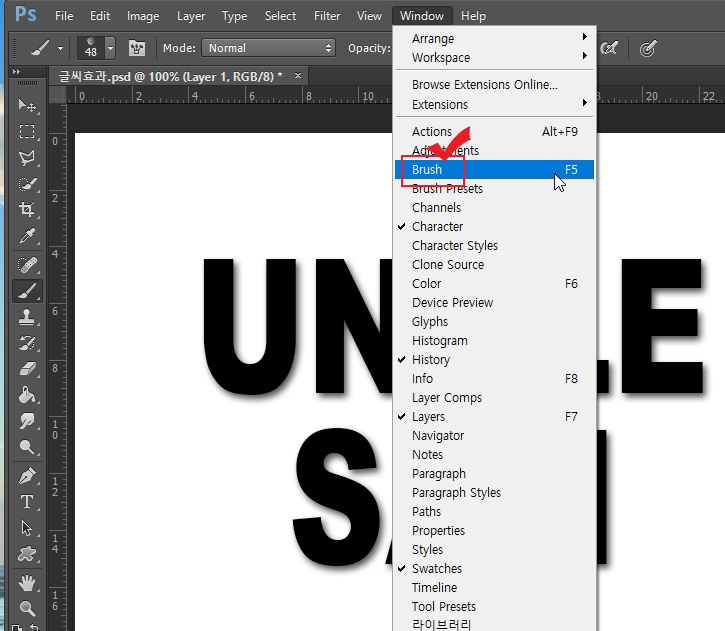
Task: Select the Quick Selection tool
Action: [27, 184]
